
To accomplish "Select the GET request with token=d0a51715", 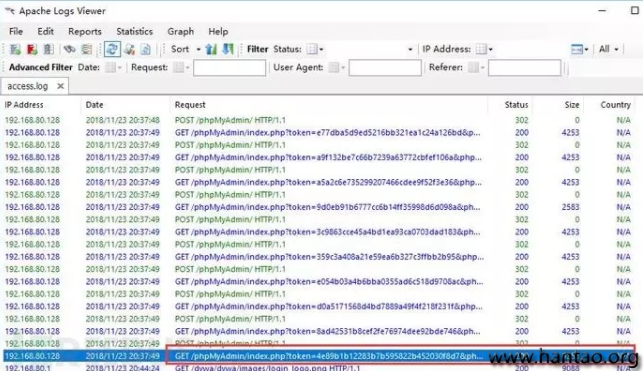I will 328,306.
